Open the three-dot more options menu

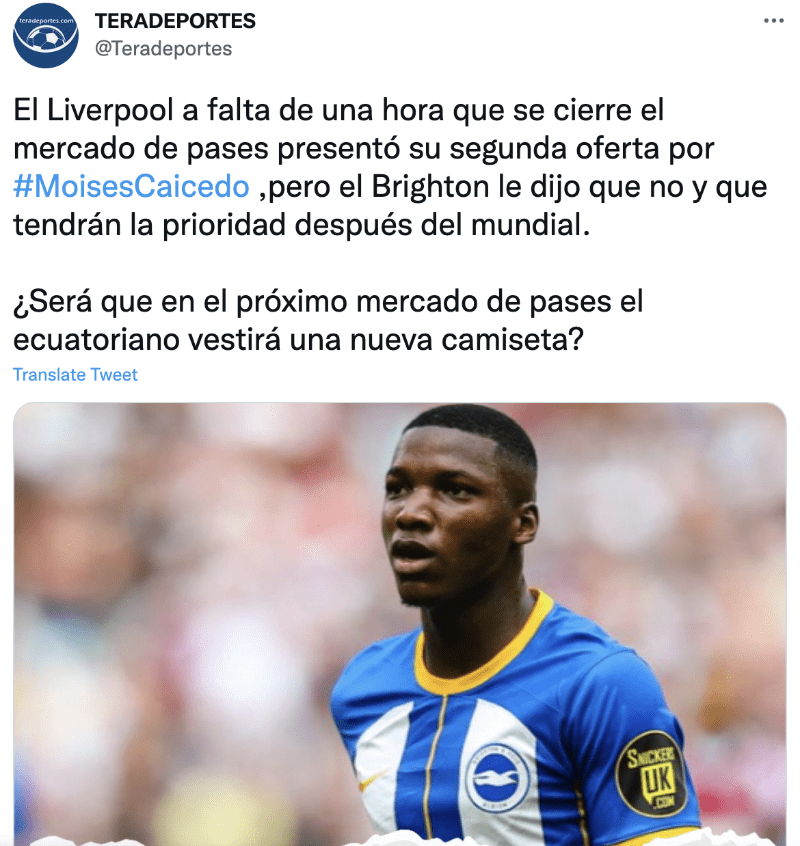pos(774,21)
